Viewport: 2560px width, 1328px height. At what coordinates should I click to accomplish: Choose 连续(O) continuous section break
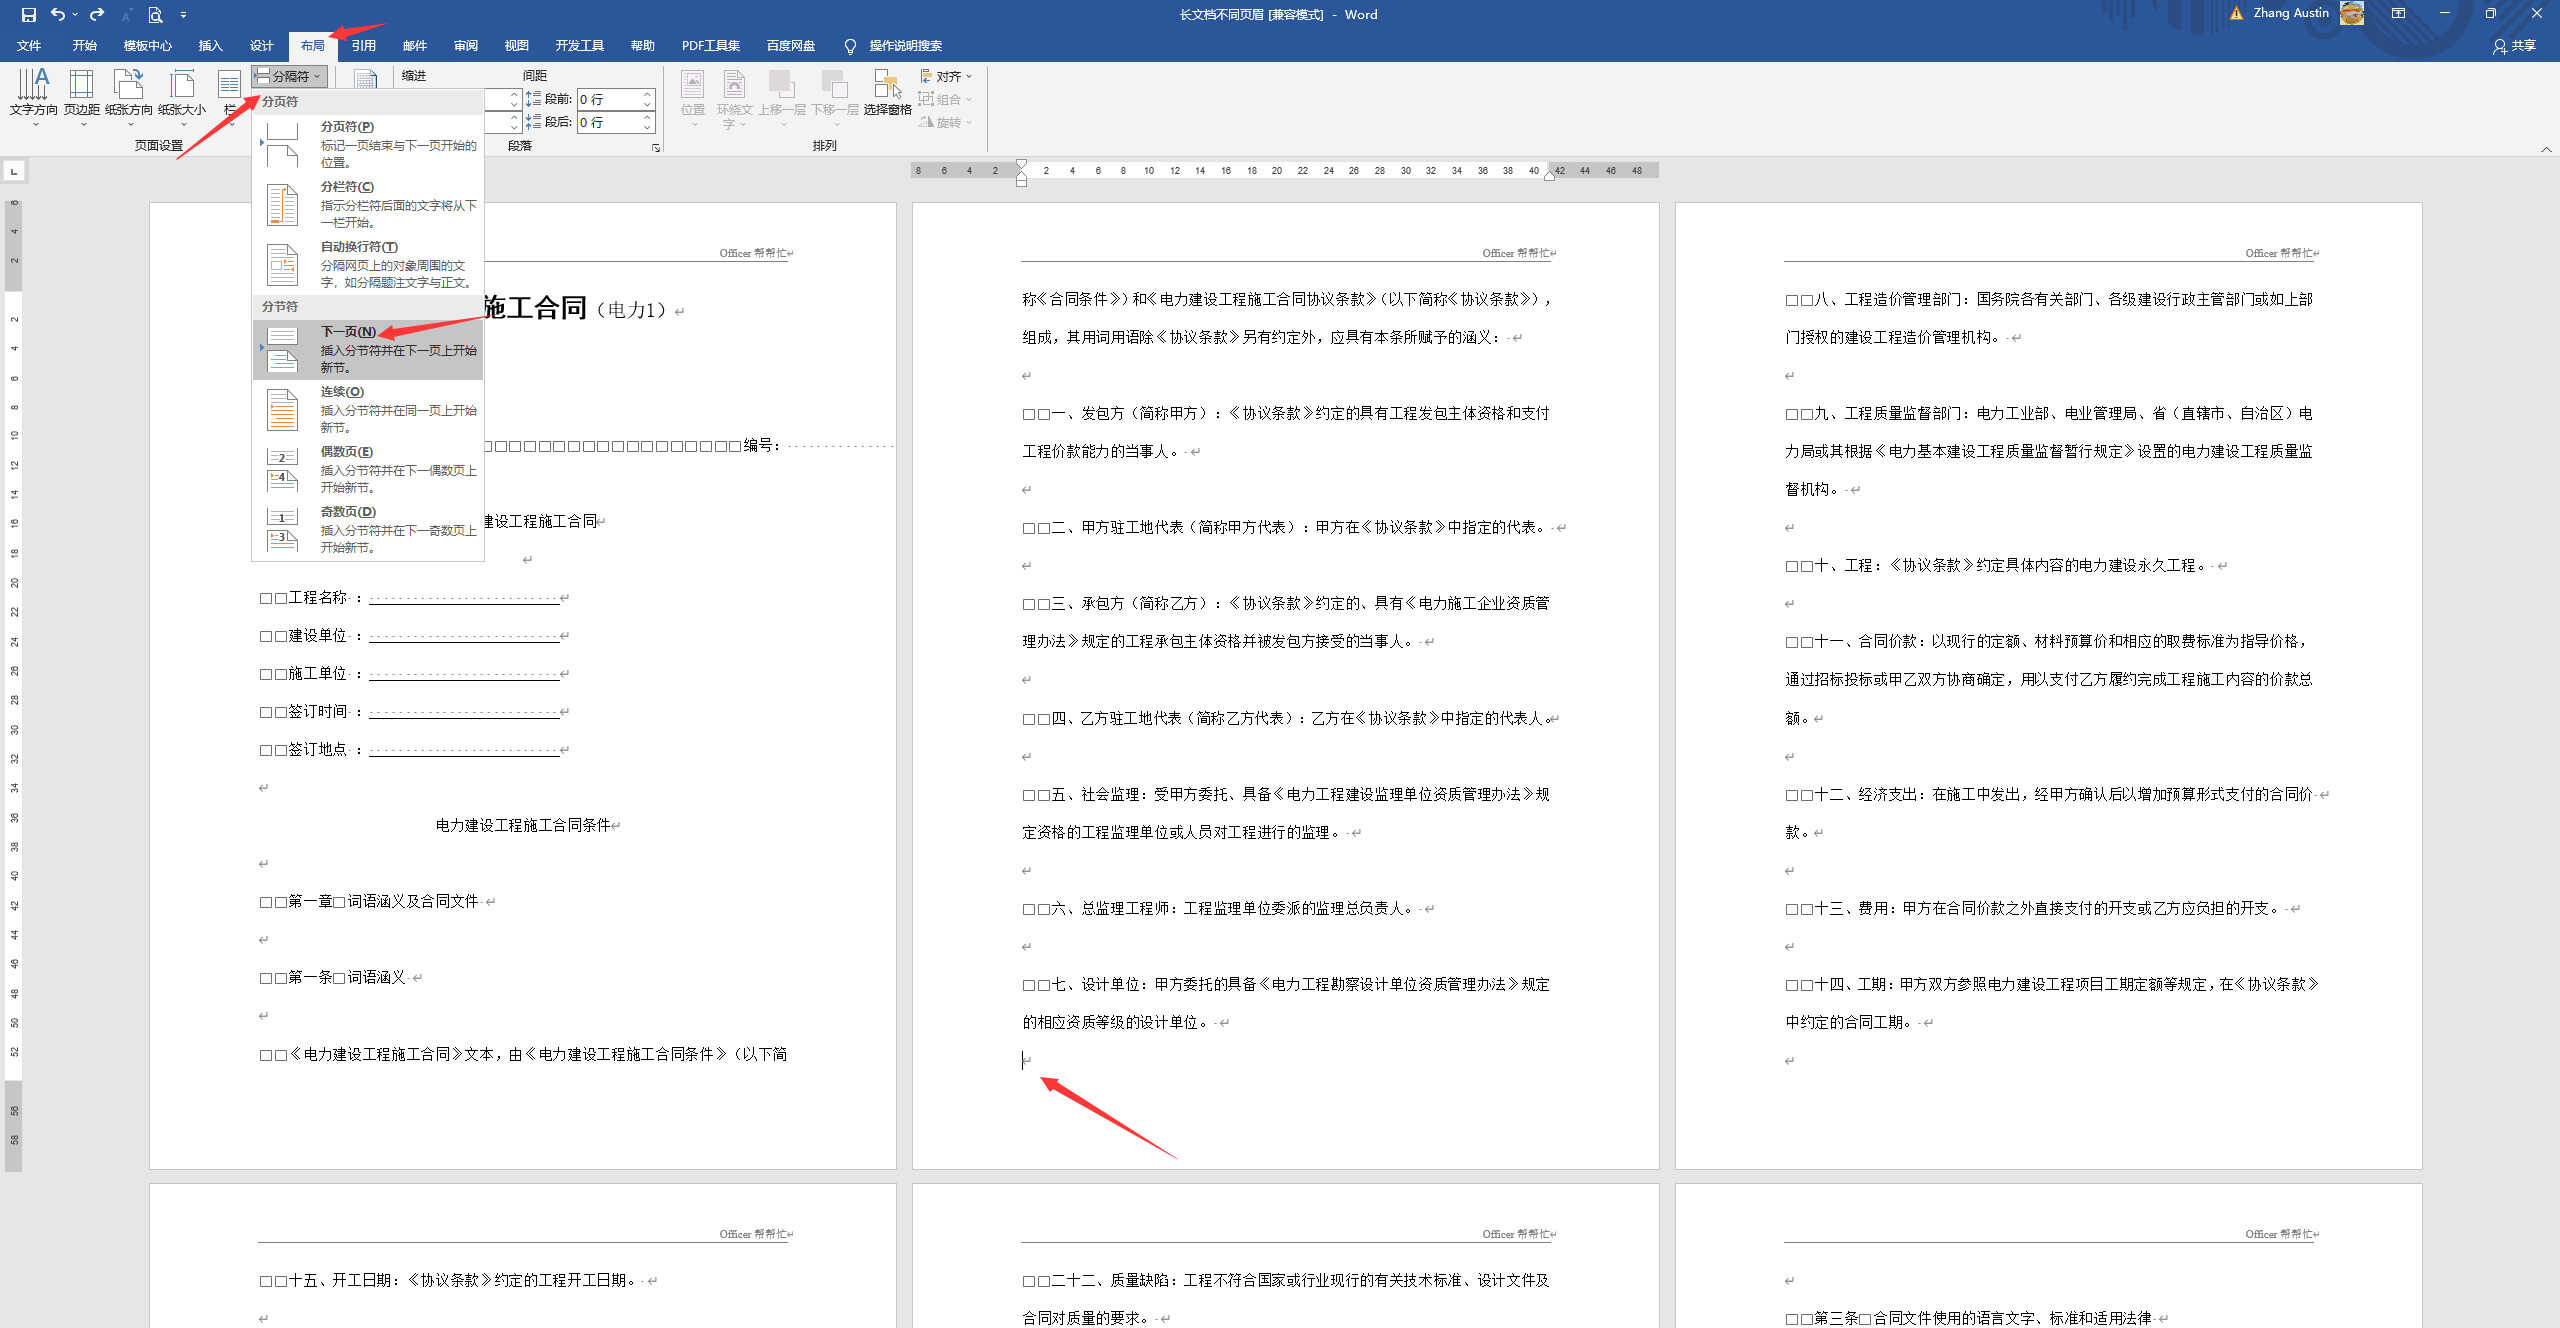point(368,408)
